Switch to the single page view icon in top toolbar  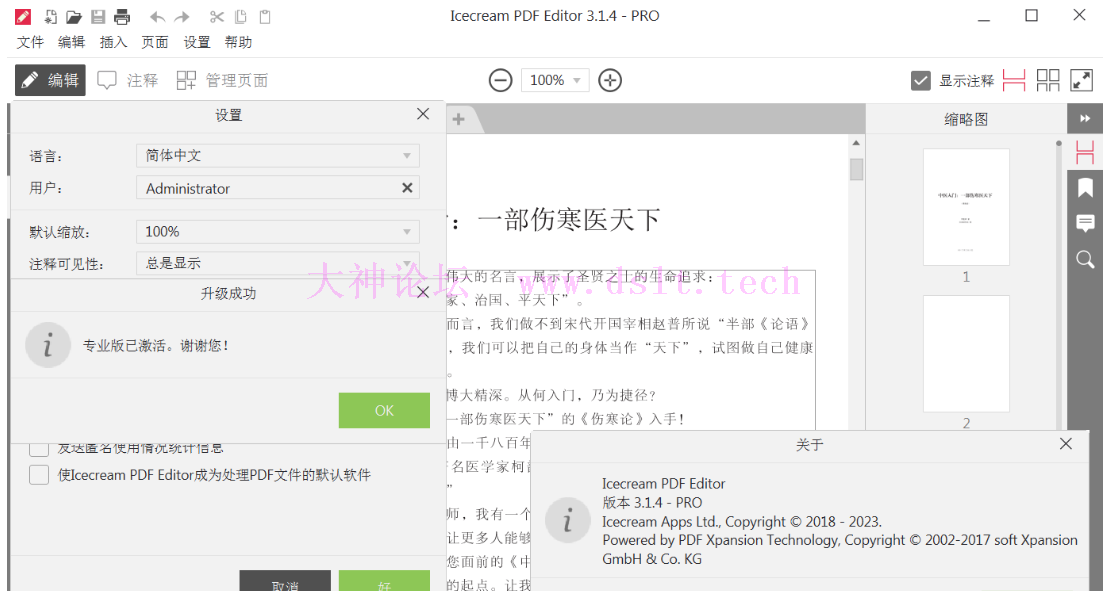(x=1014, y=80)
